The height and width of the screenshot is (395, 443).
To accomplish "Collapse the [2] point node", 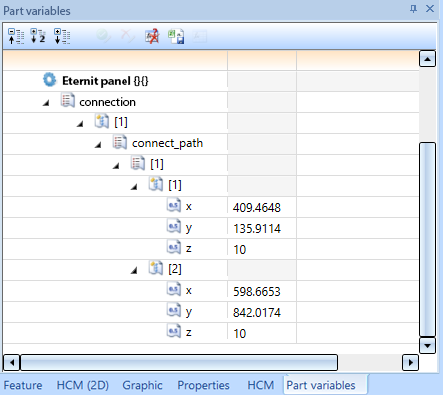I will click(134, 271).
